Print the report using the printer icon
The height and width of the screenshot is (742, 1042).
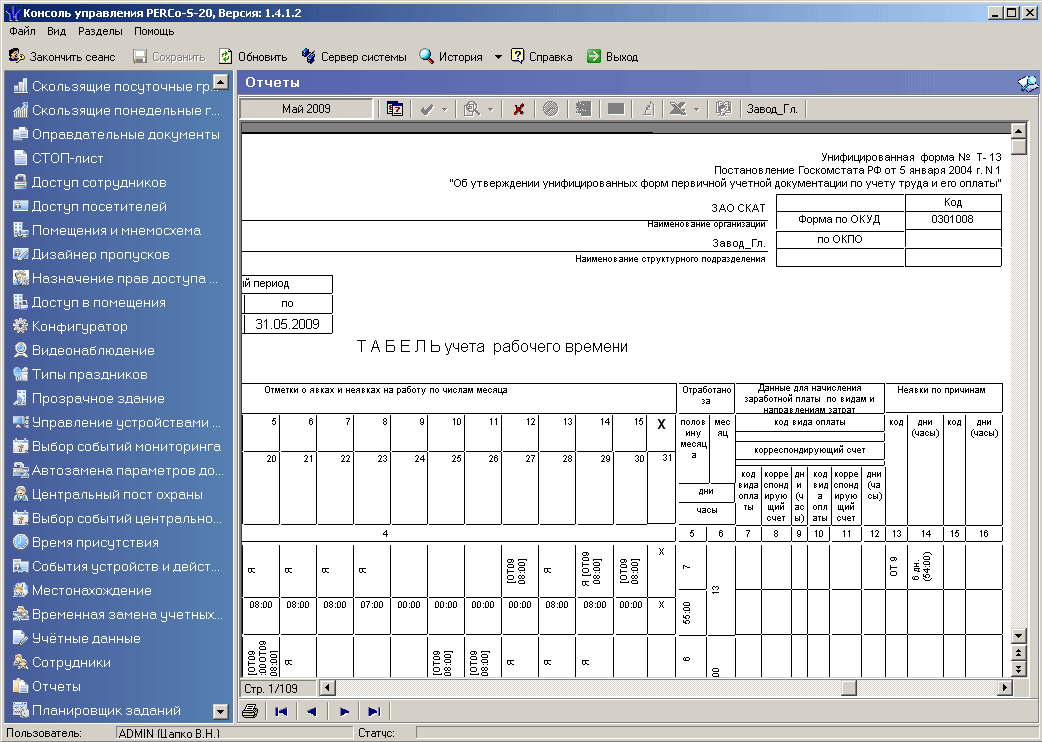point(251,712)
